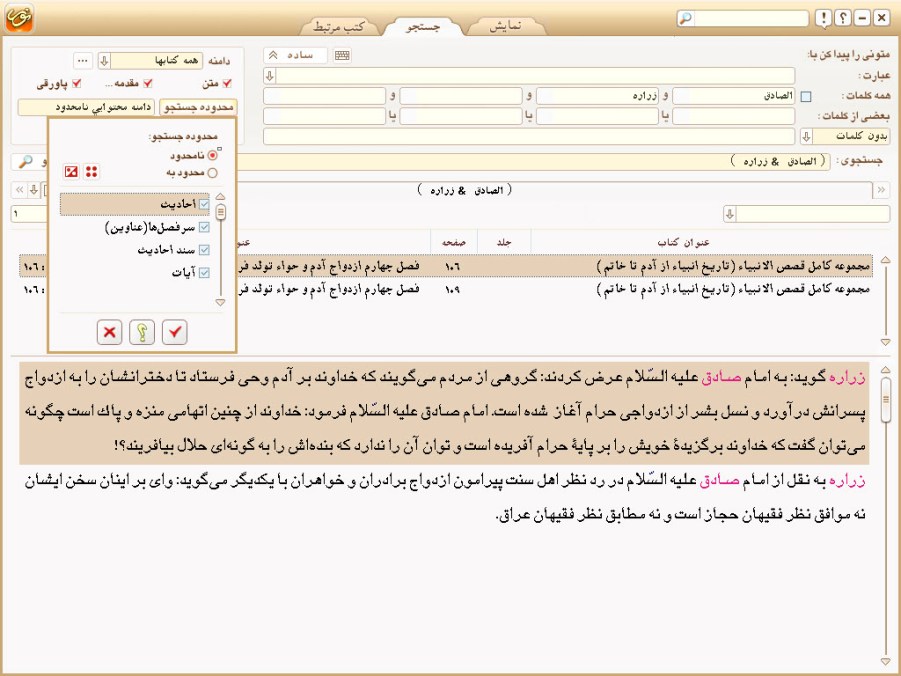Viewport: 901px width, 676px height.
Task: Click the second paragraph ending with فقیهان عراق
Action: click(x=444, y=497)
